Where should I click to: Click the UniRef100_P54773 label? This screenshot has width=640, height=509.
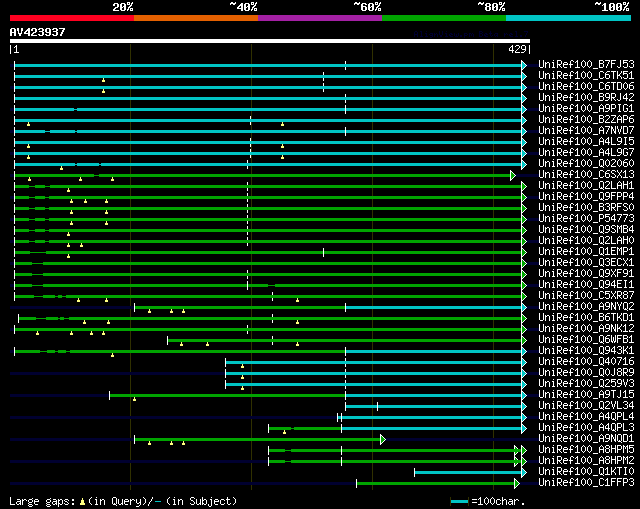pos(586,219)
